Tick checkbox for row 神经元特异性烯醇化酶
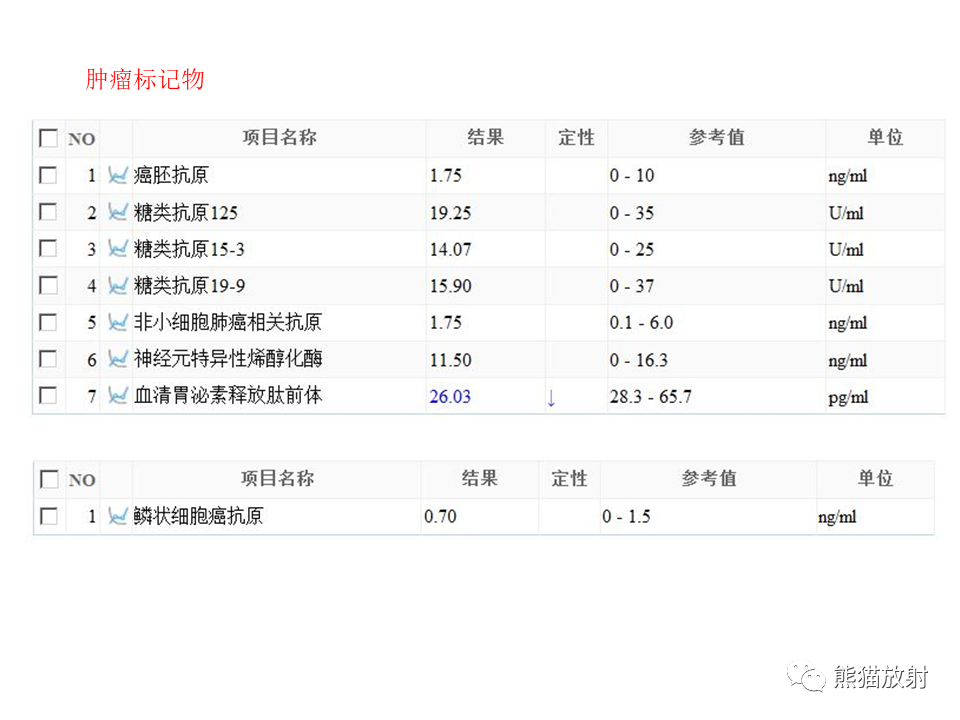Screen dimensions: 960x720 pyautogui.click(x=48, y=359)
